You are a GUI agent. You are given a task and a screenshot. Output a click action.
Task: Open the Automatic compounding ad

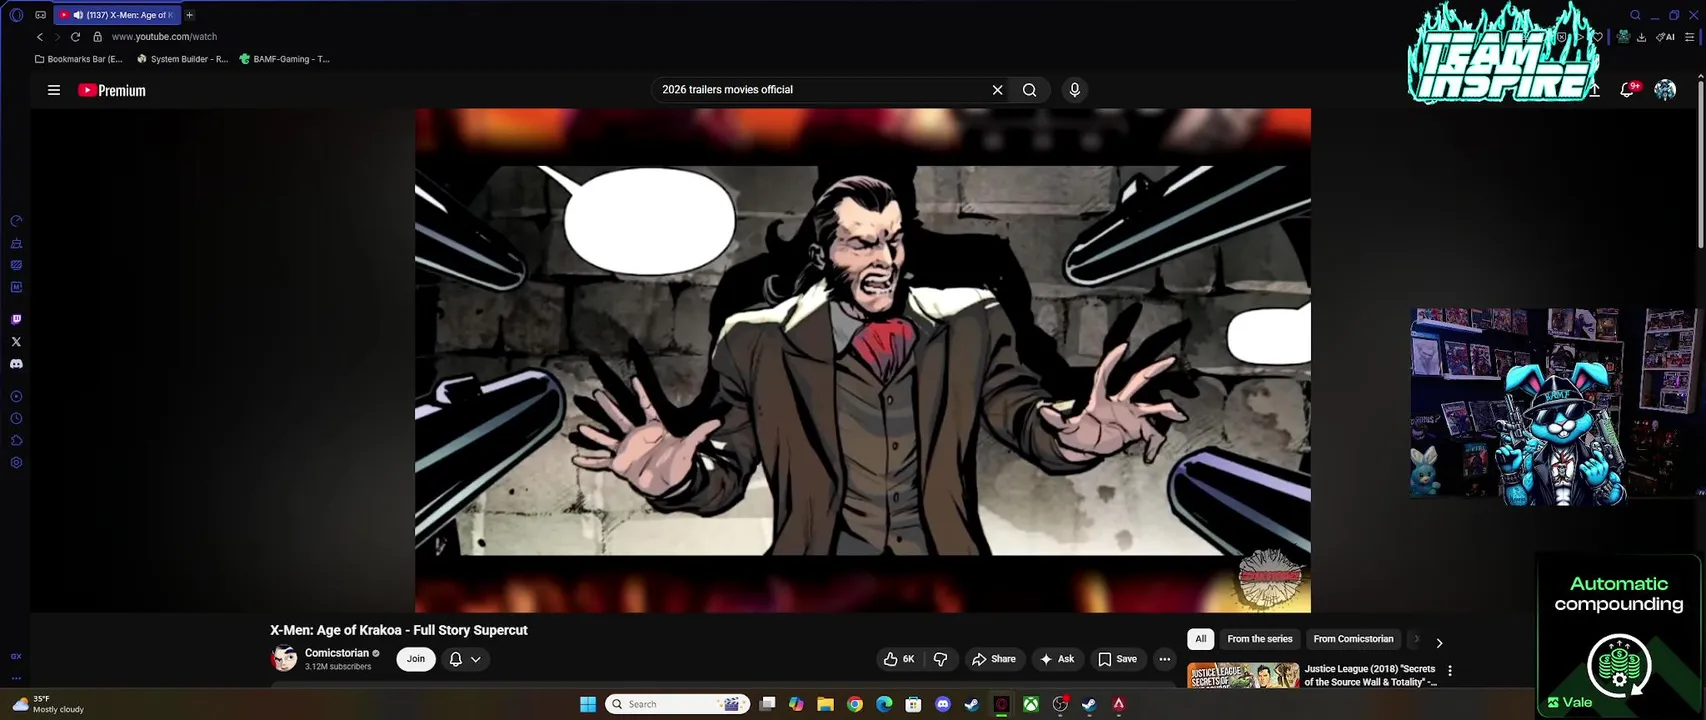[1618, 636]
